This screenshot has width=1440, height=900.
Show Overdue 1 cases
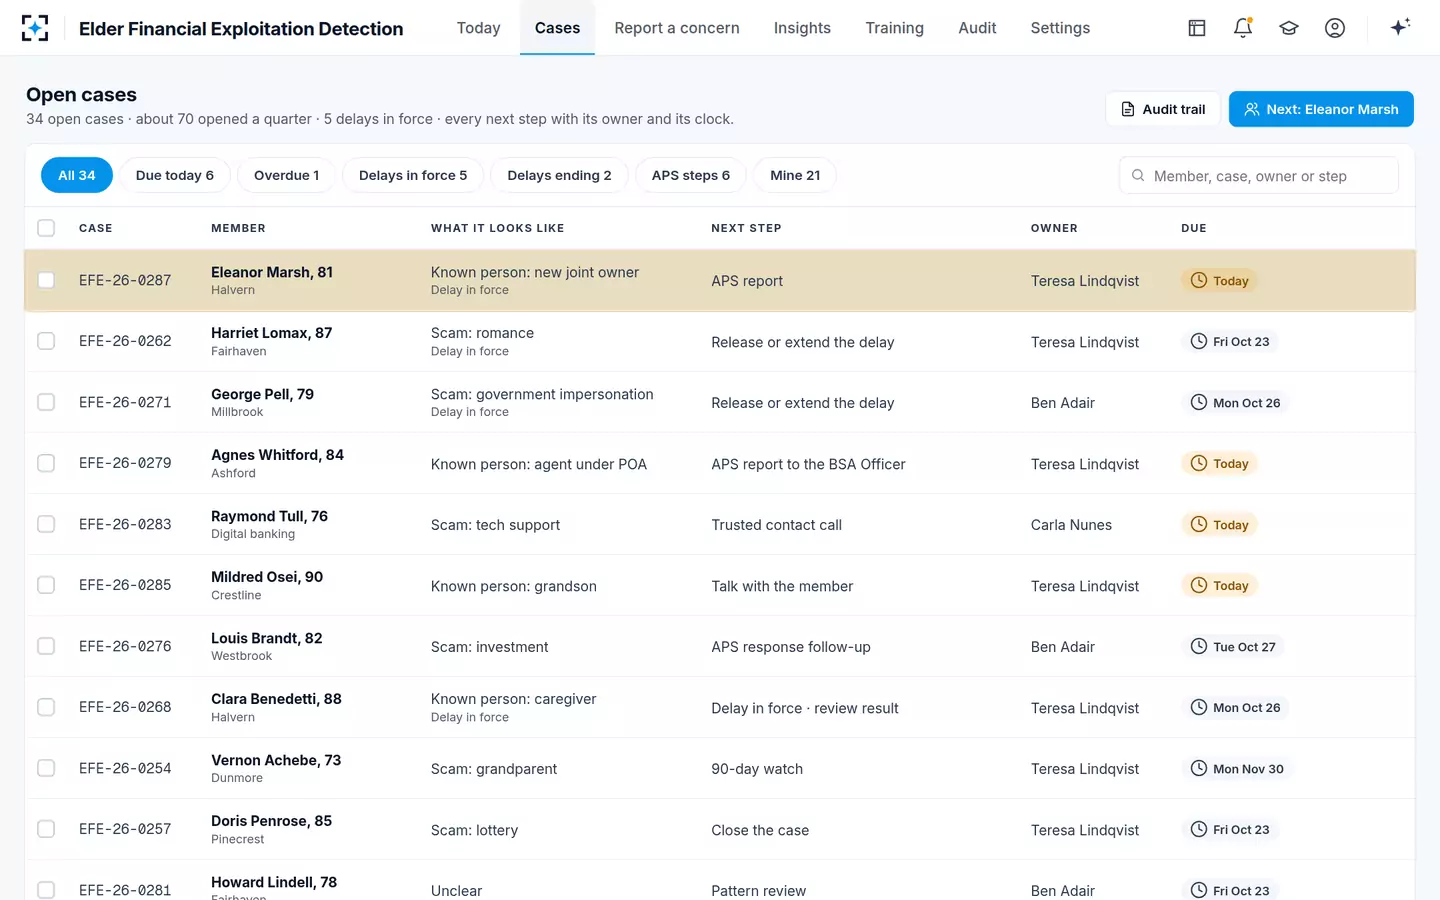pos(286,175)
